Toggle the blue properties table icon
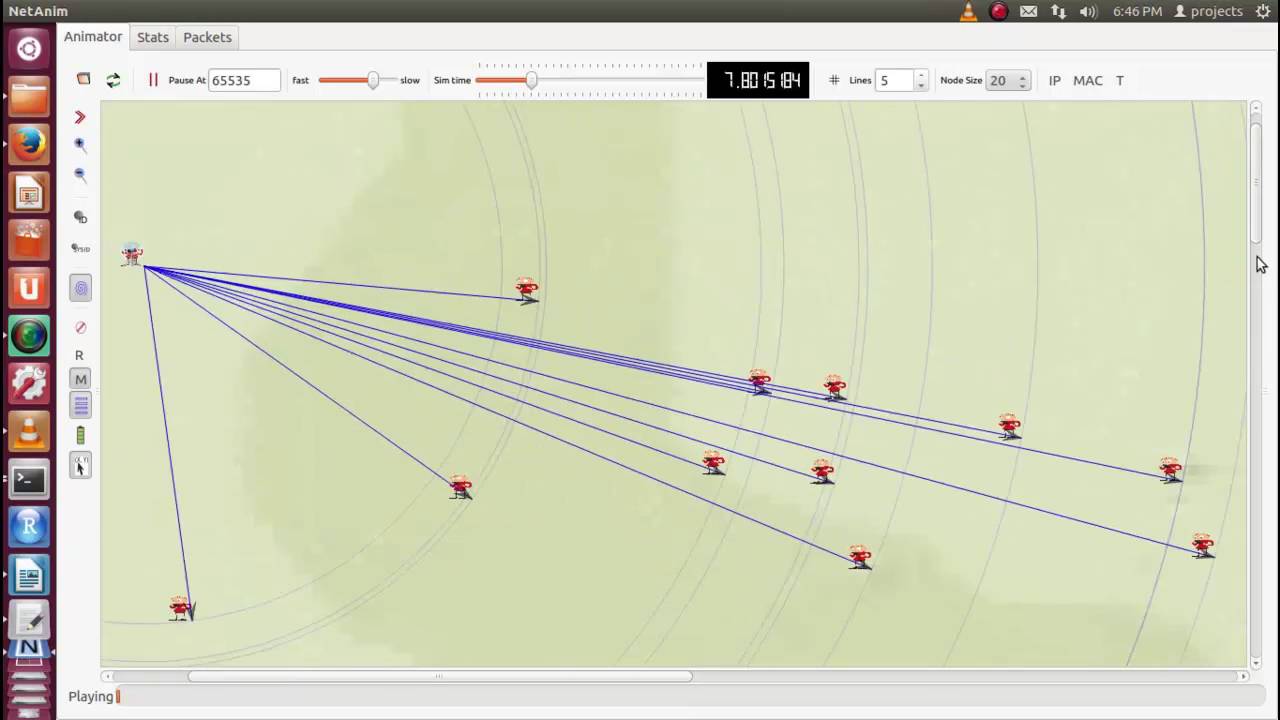The width and height of the screenshot is (1280, 720). point(81,405)
